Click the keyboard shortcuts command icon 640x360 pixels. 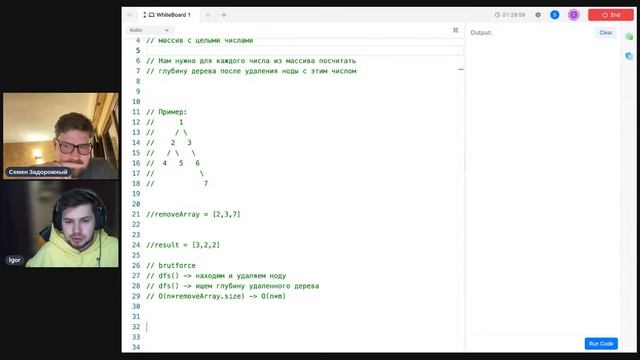pos(456,30)
